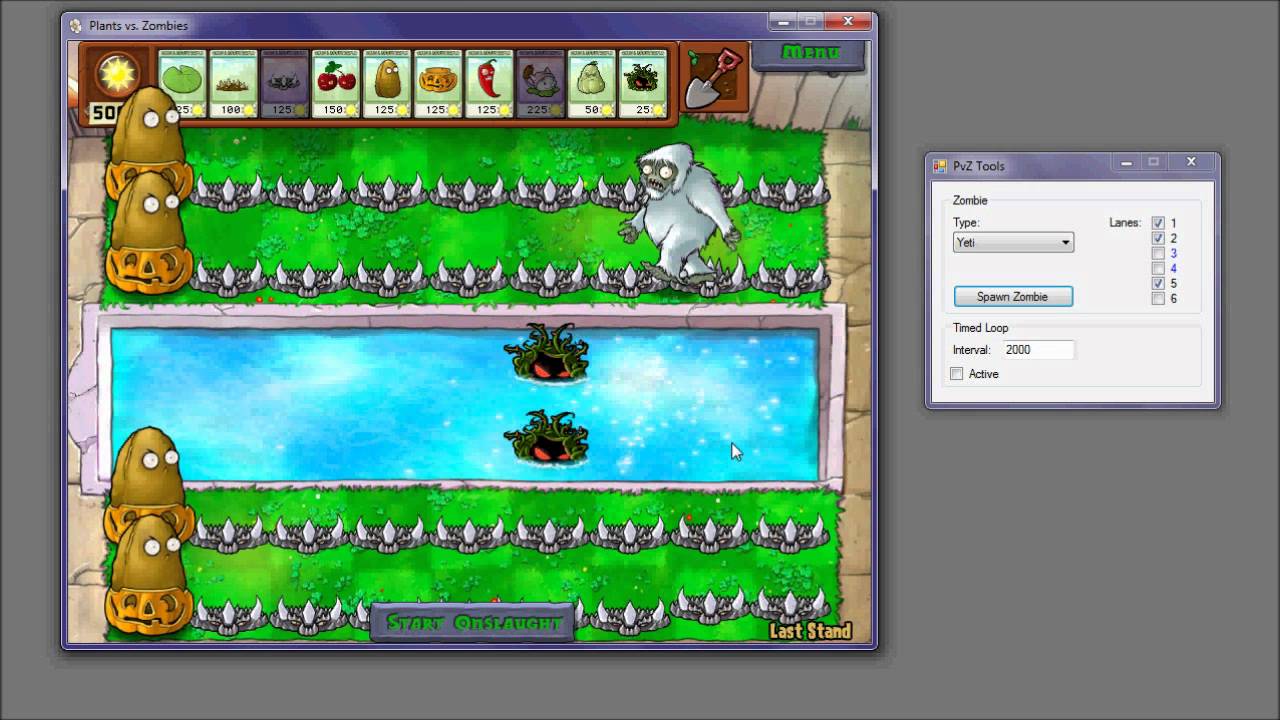Image resolution: width=1280 pixels, height=720 pixels.
Task: Click Start Onslaught button
Action: point(474,623)
